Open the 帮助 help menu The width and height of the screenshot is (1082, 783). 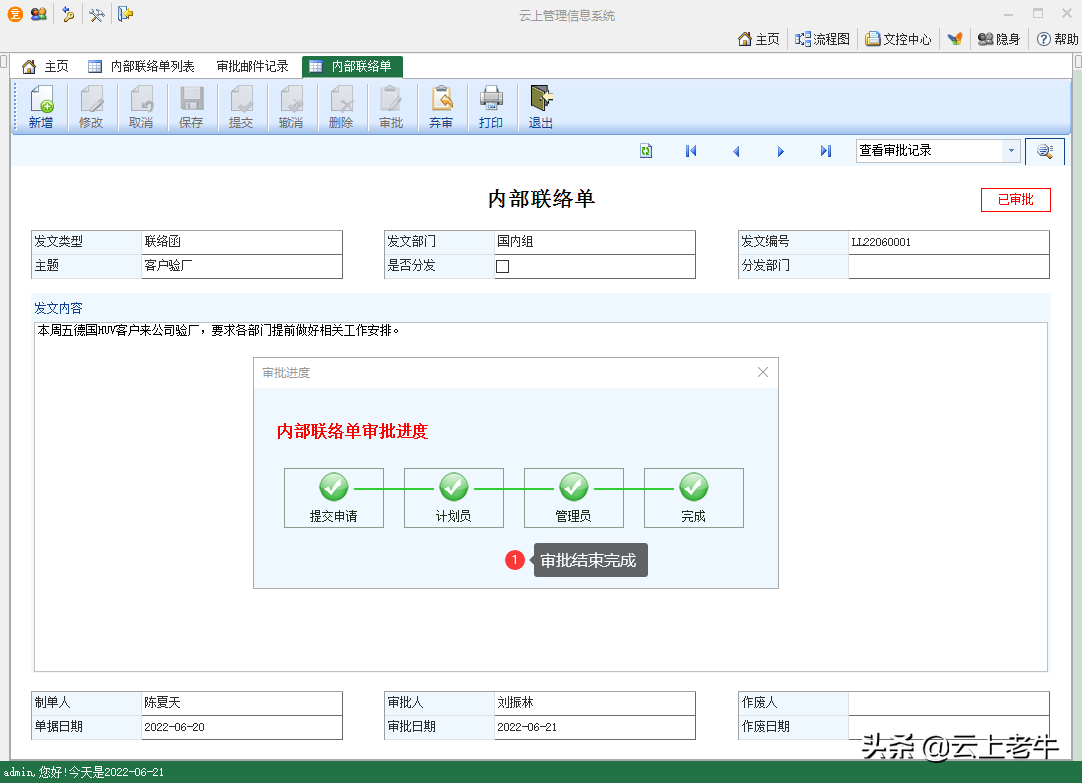tap(1058, 39)
